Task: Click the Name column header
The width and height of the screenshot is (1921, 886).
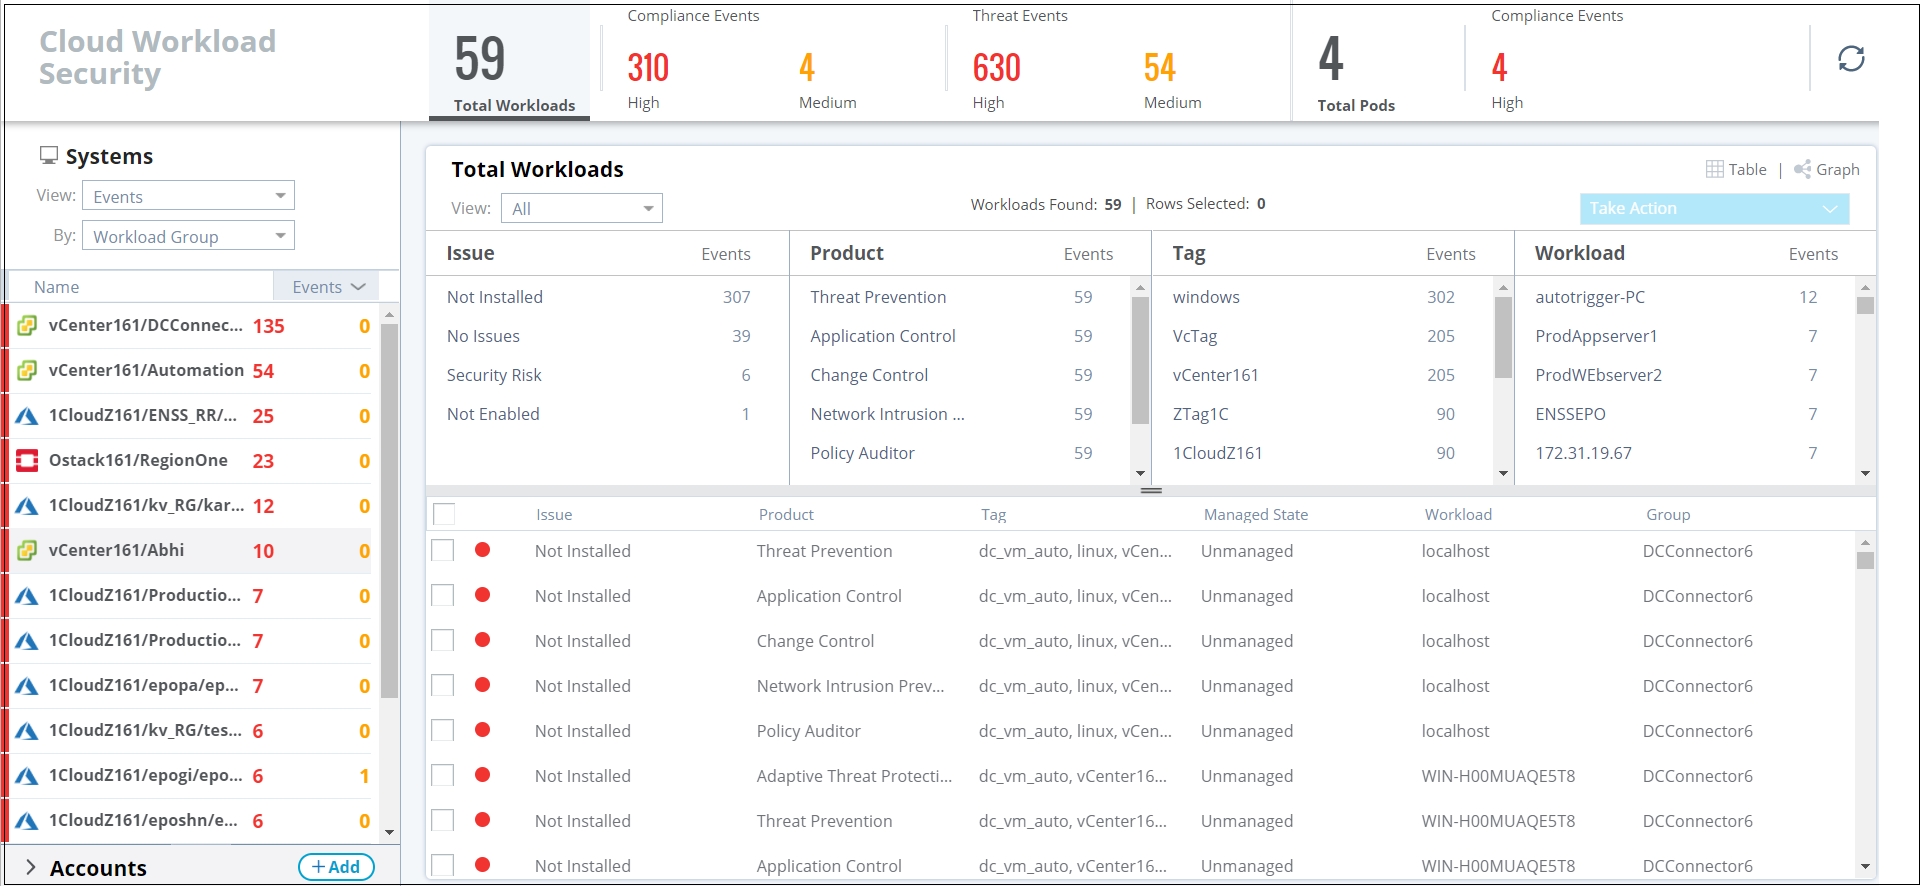Action: point(56,287)
